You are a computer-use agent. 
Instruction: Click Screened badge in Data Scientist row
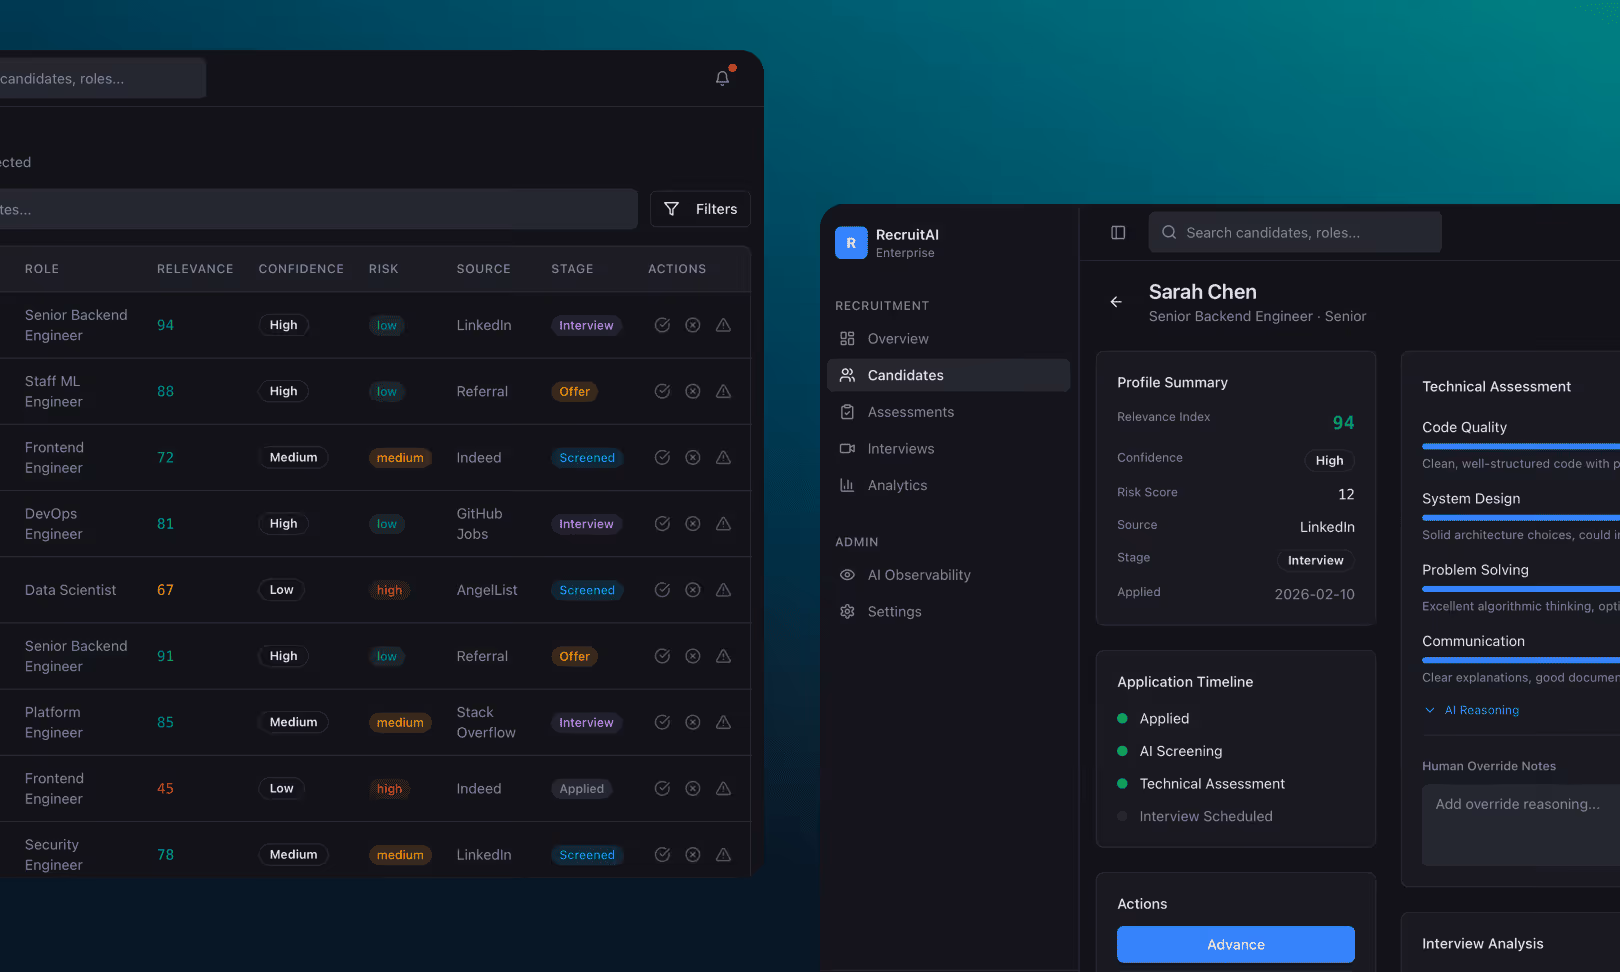pyautogui.click(x=587, y=590)
